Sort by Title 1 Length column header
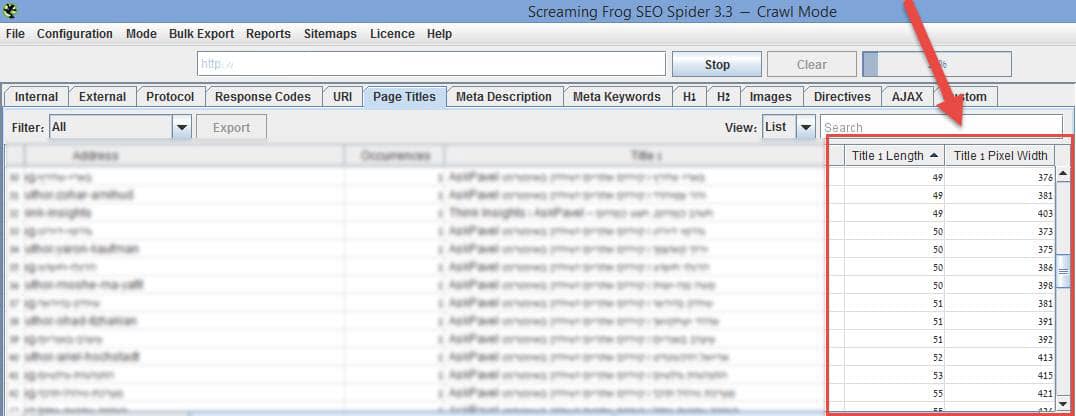 pos(894,156)
